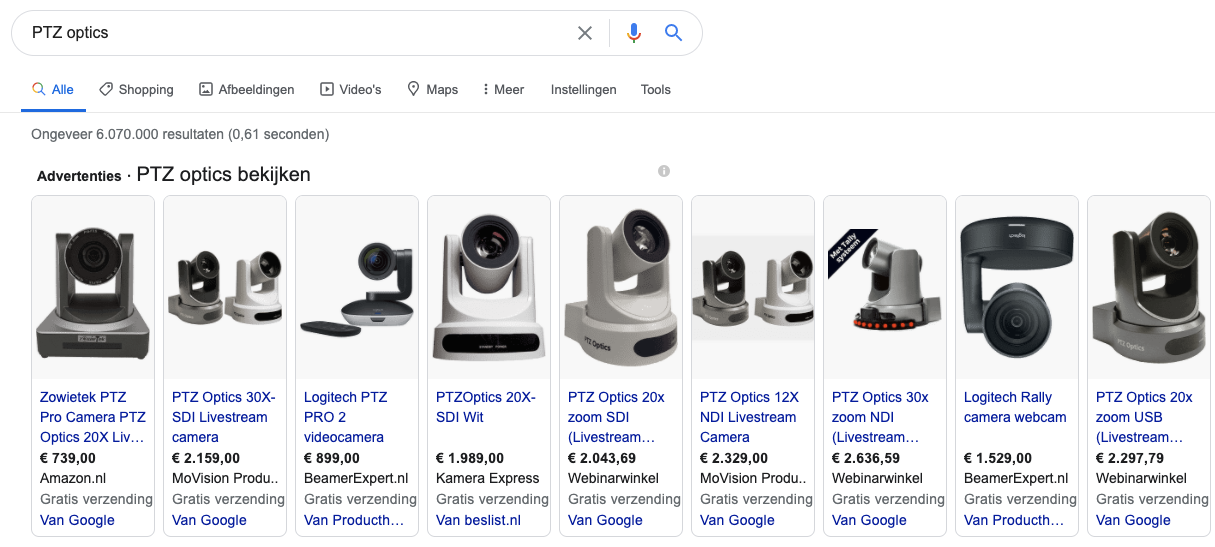
Task: Click the € 899,00 price
Action: 332,458
